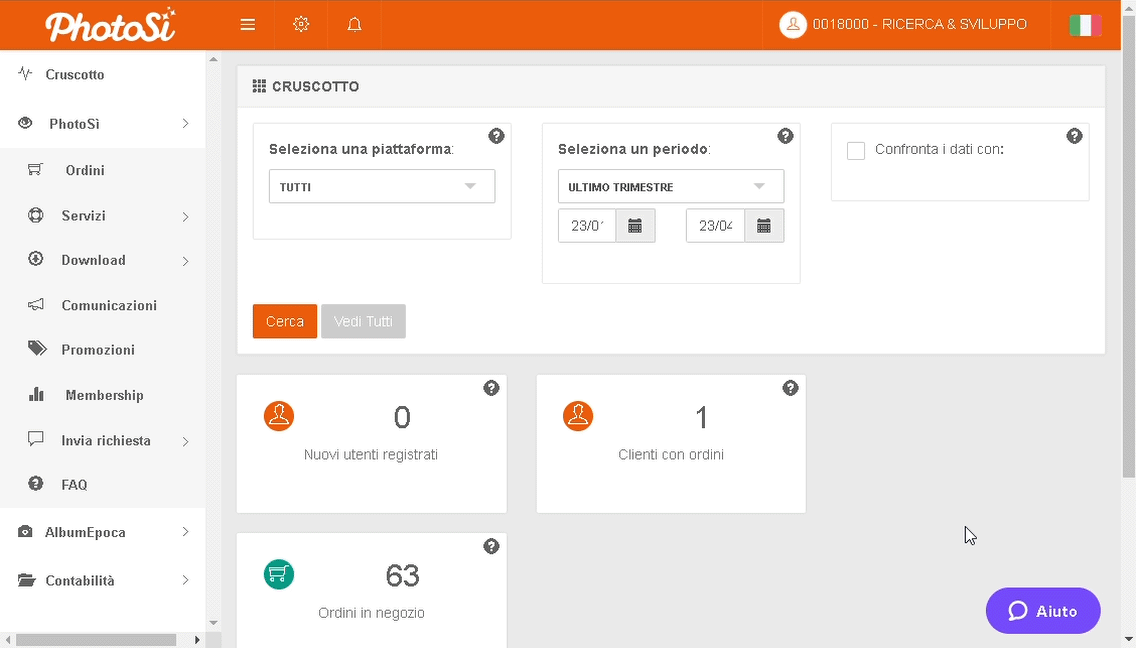
Task: Open calendar picker for end date
Action: tap(764, 226)
